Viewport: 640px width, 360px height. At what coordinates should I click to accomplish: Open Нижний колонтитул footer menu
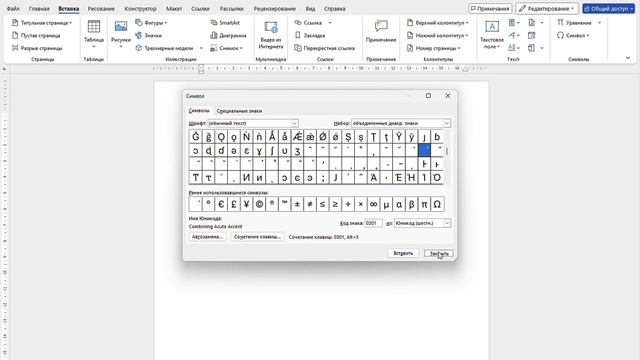(x=438, y=36)
